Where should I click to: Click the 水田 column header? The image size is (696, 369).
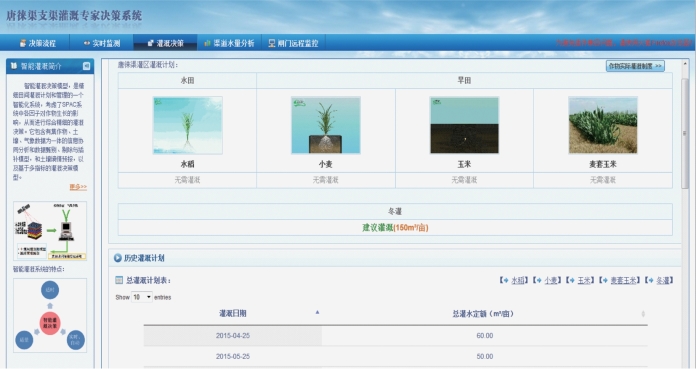[x=187, y=80]
